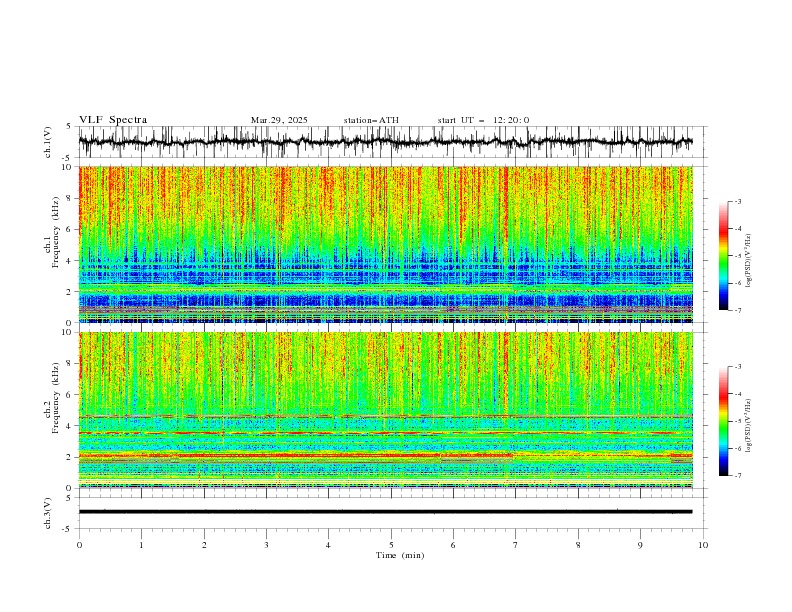This screenshot has height=612, width=792.
Task: Click the "station=ATH" label
Action: click(x=371, y=120)
